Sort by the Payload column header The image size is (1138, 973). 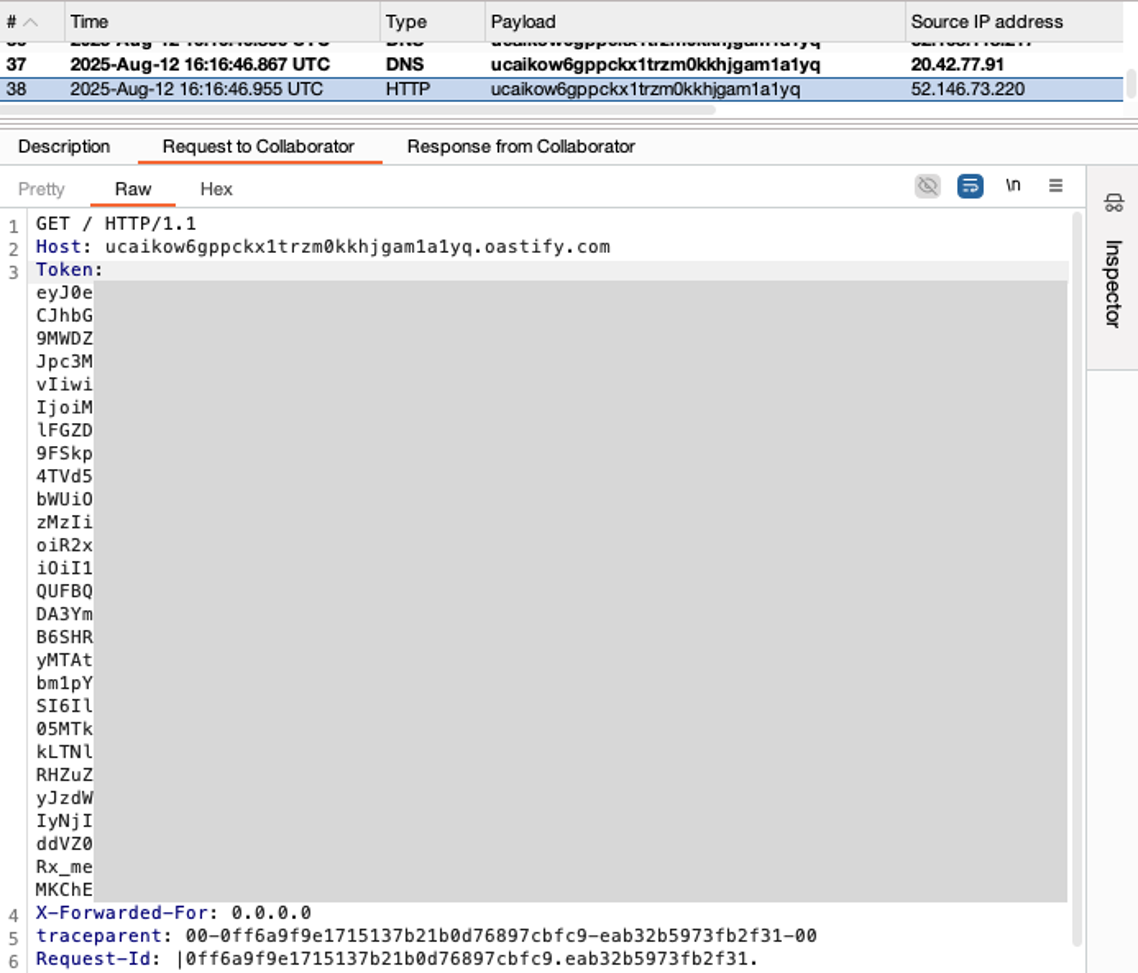point(520,21)
